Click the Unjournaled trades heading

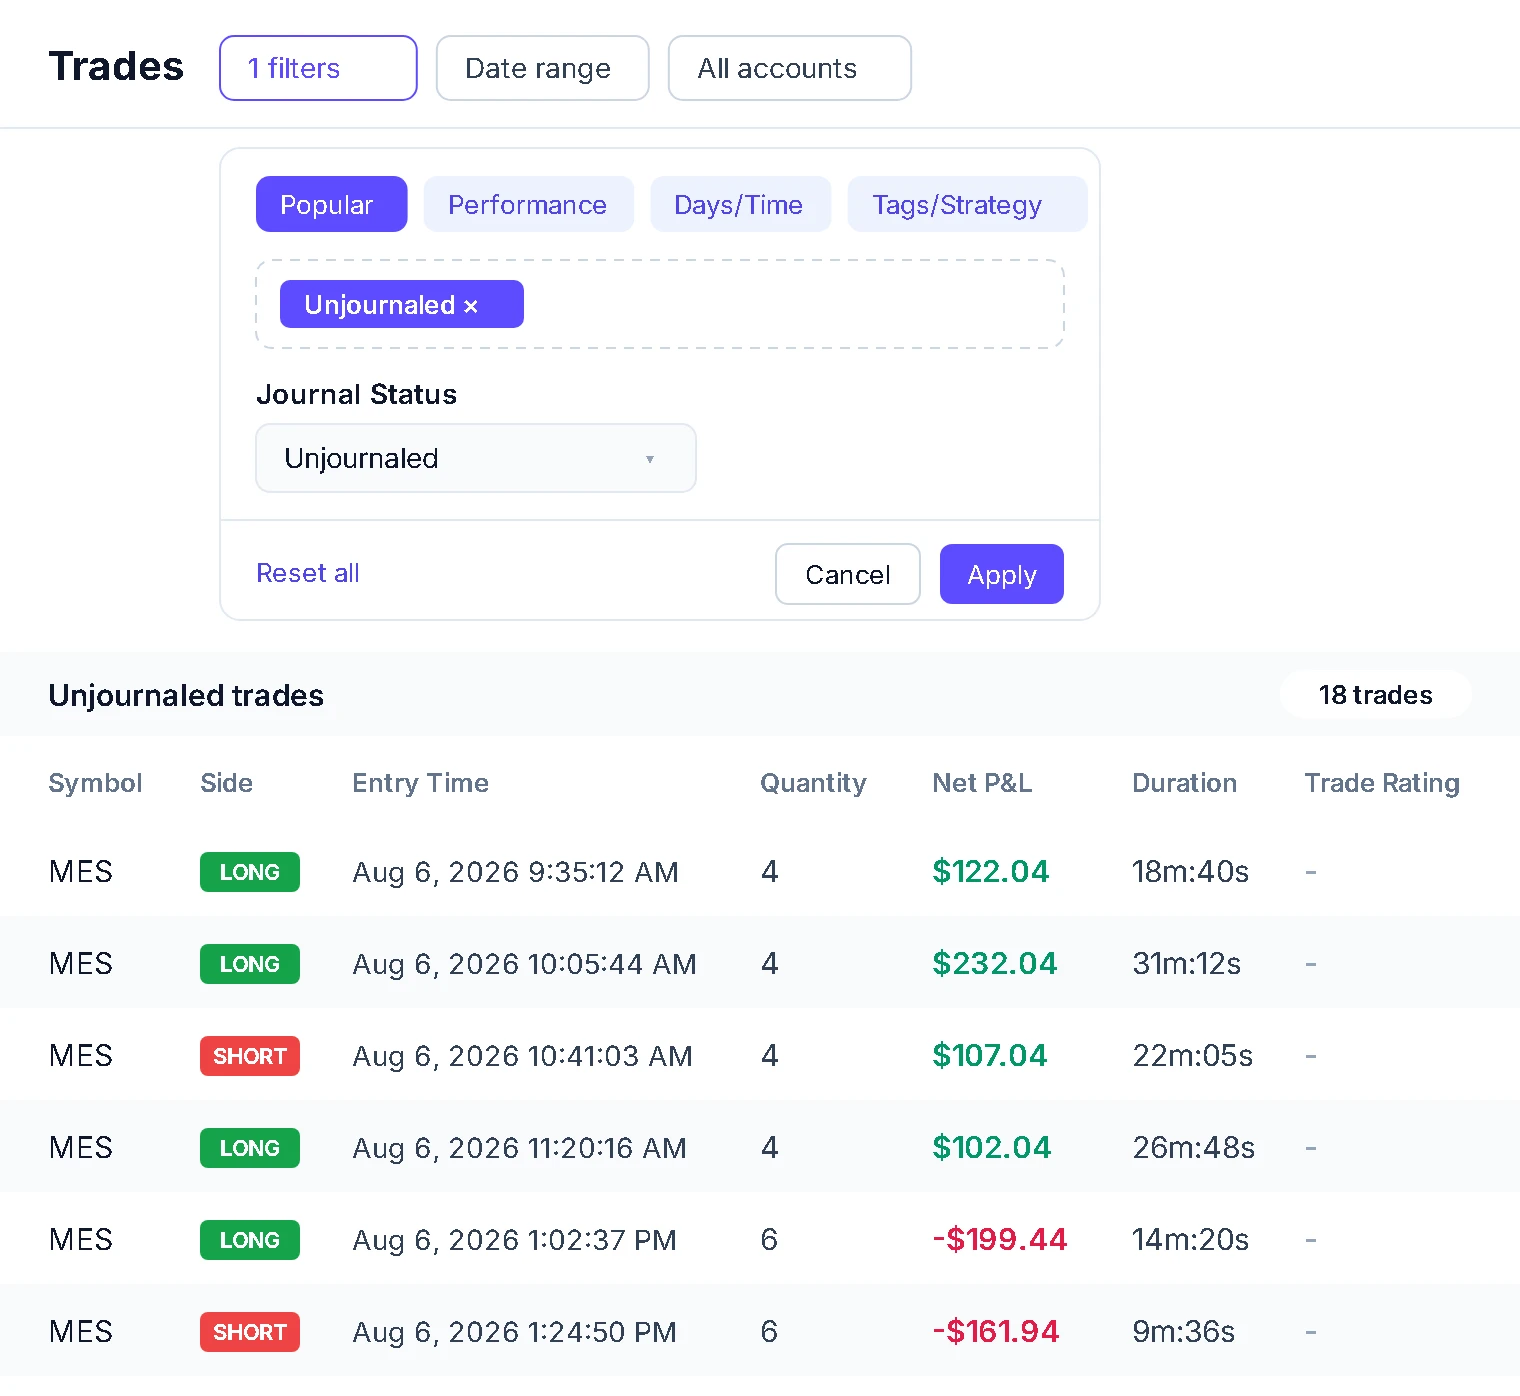point(186,695)
